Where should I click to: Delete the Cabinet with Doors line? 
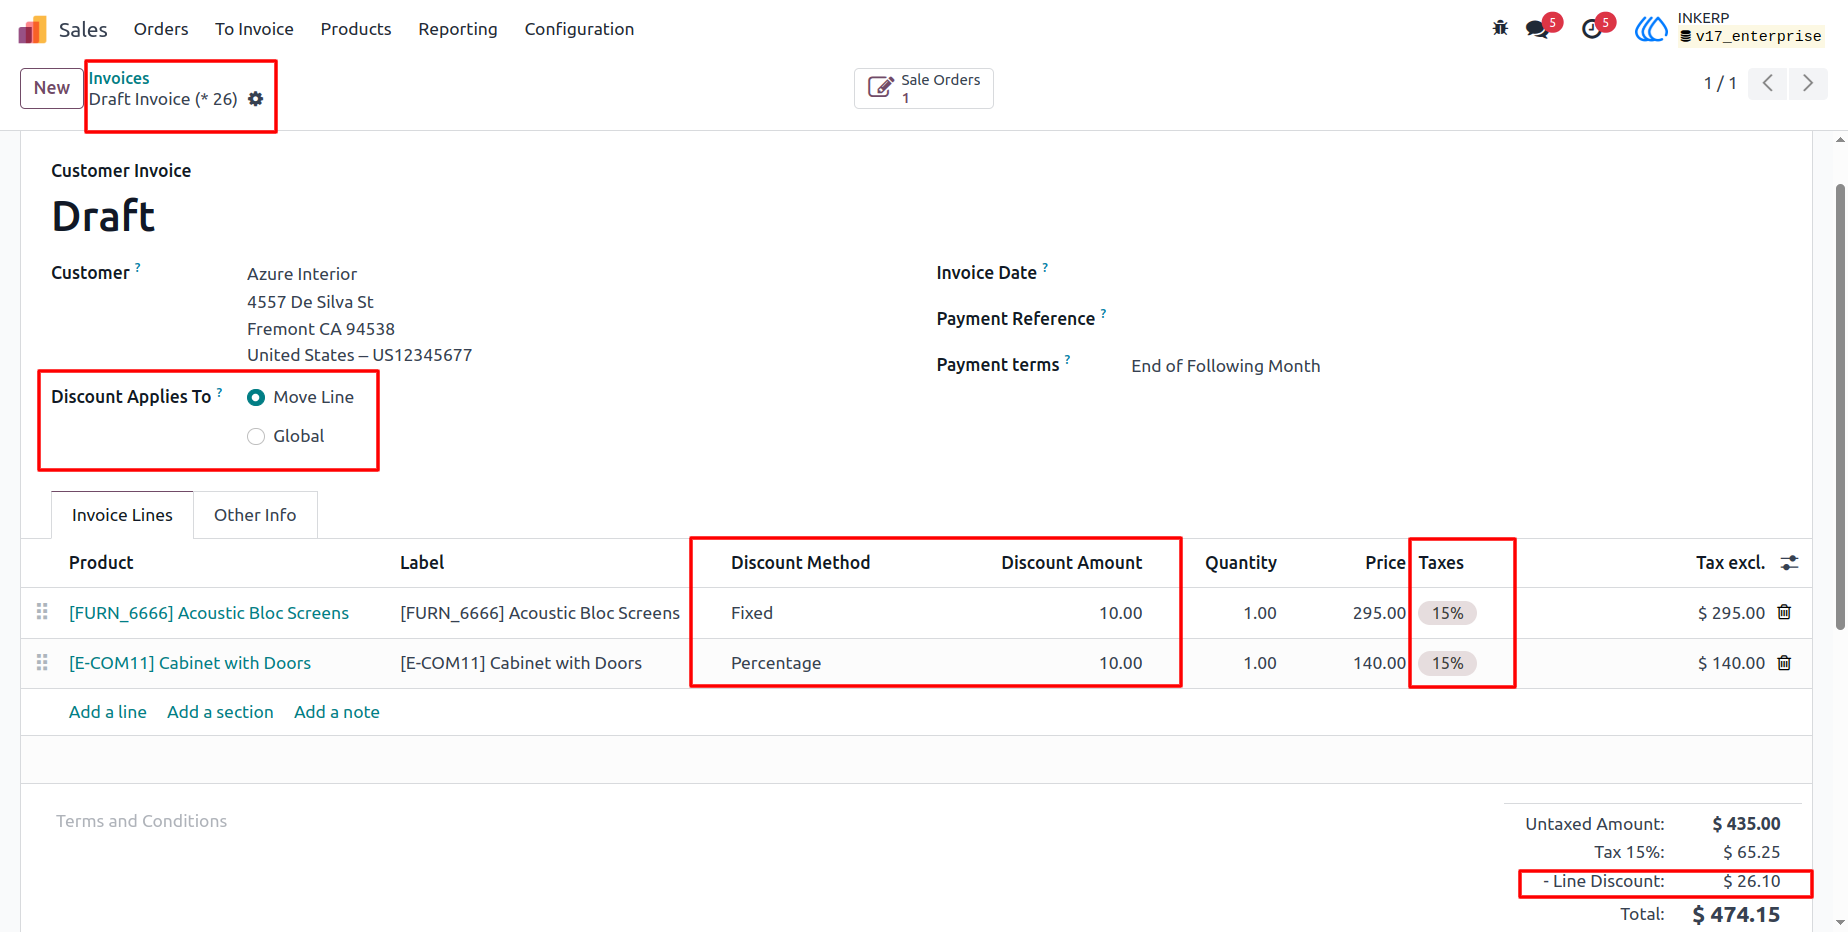point(1784,662)
